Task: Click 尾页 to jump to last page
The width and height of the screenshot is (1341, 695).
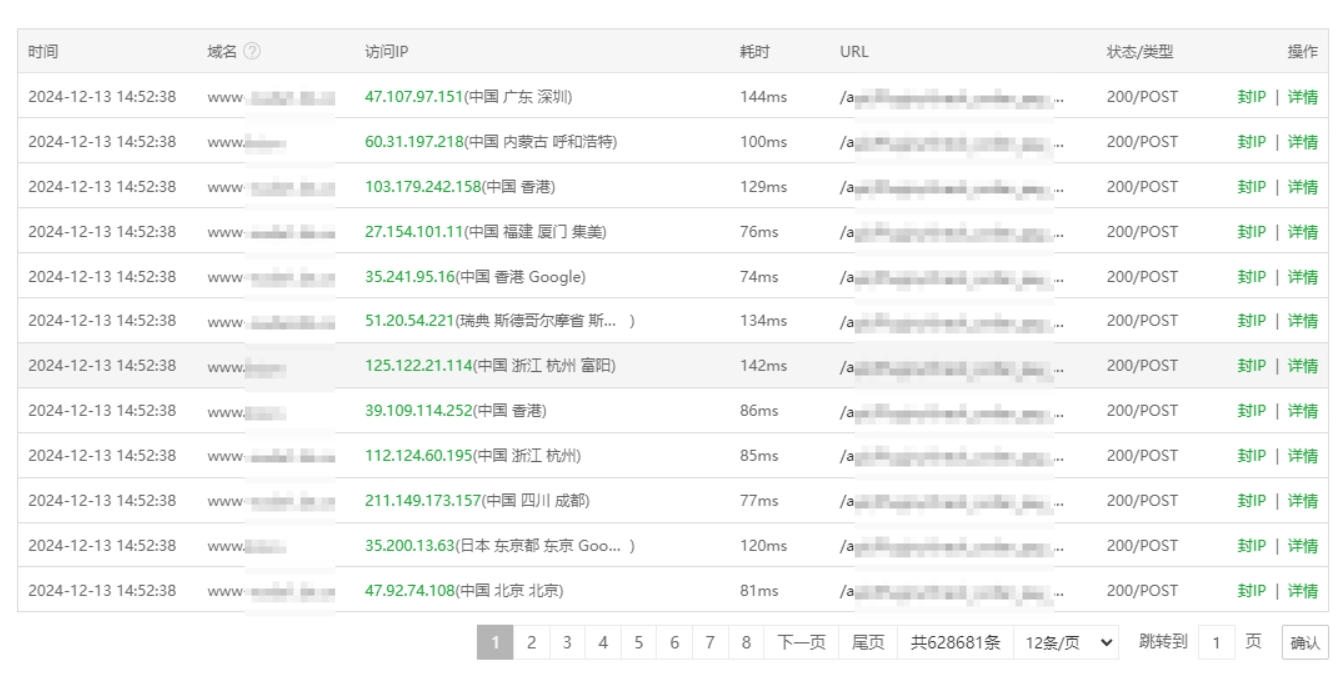Action: pyautogui.click(x=866, y=643)
